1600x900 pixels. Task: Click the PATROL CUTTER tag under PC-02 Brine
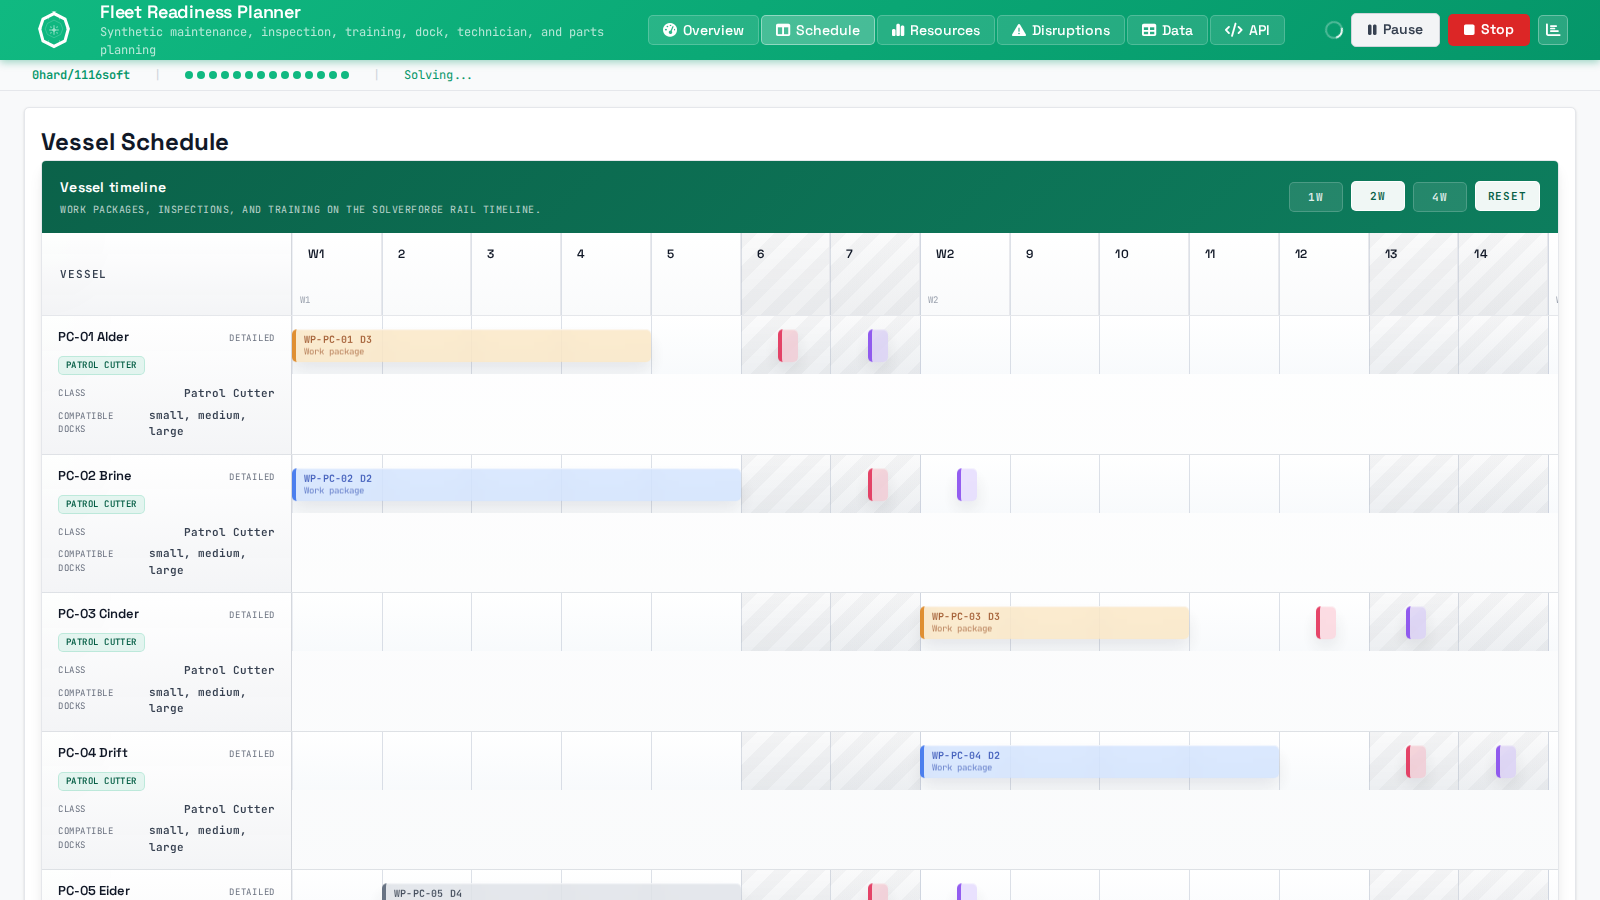(x=101, y=504)
